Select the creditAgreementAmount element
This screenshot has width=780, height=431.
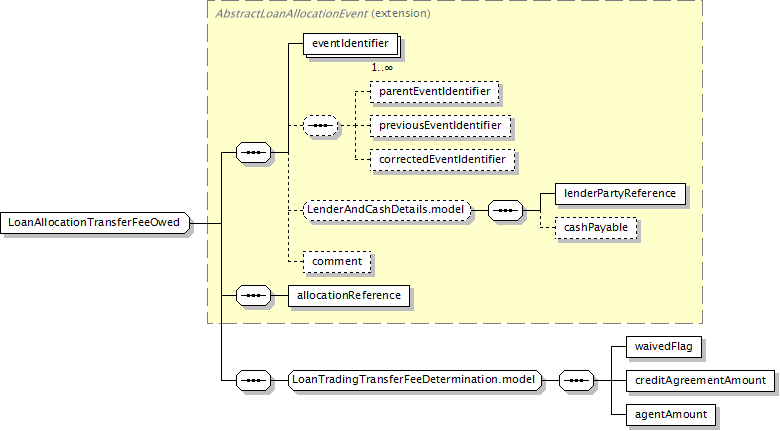(x=700, y=381)
